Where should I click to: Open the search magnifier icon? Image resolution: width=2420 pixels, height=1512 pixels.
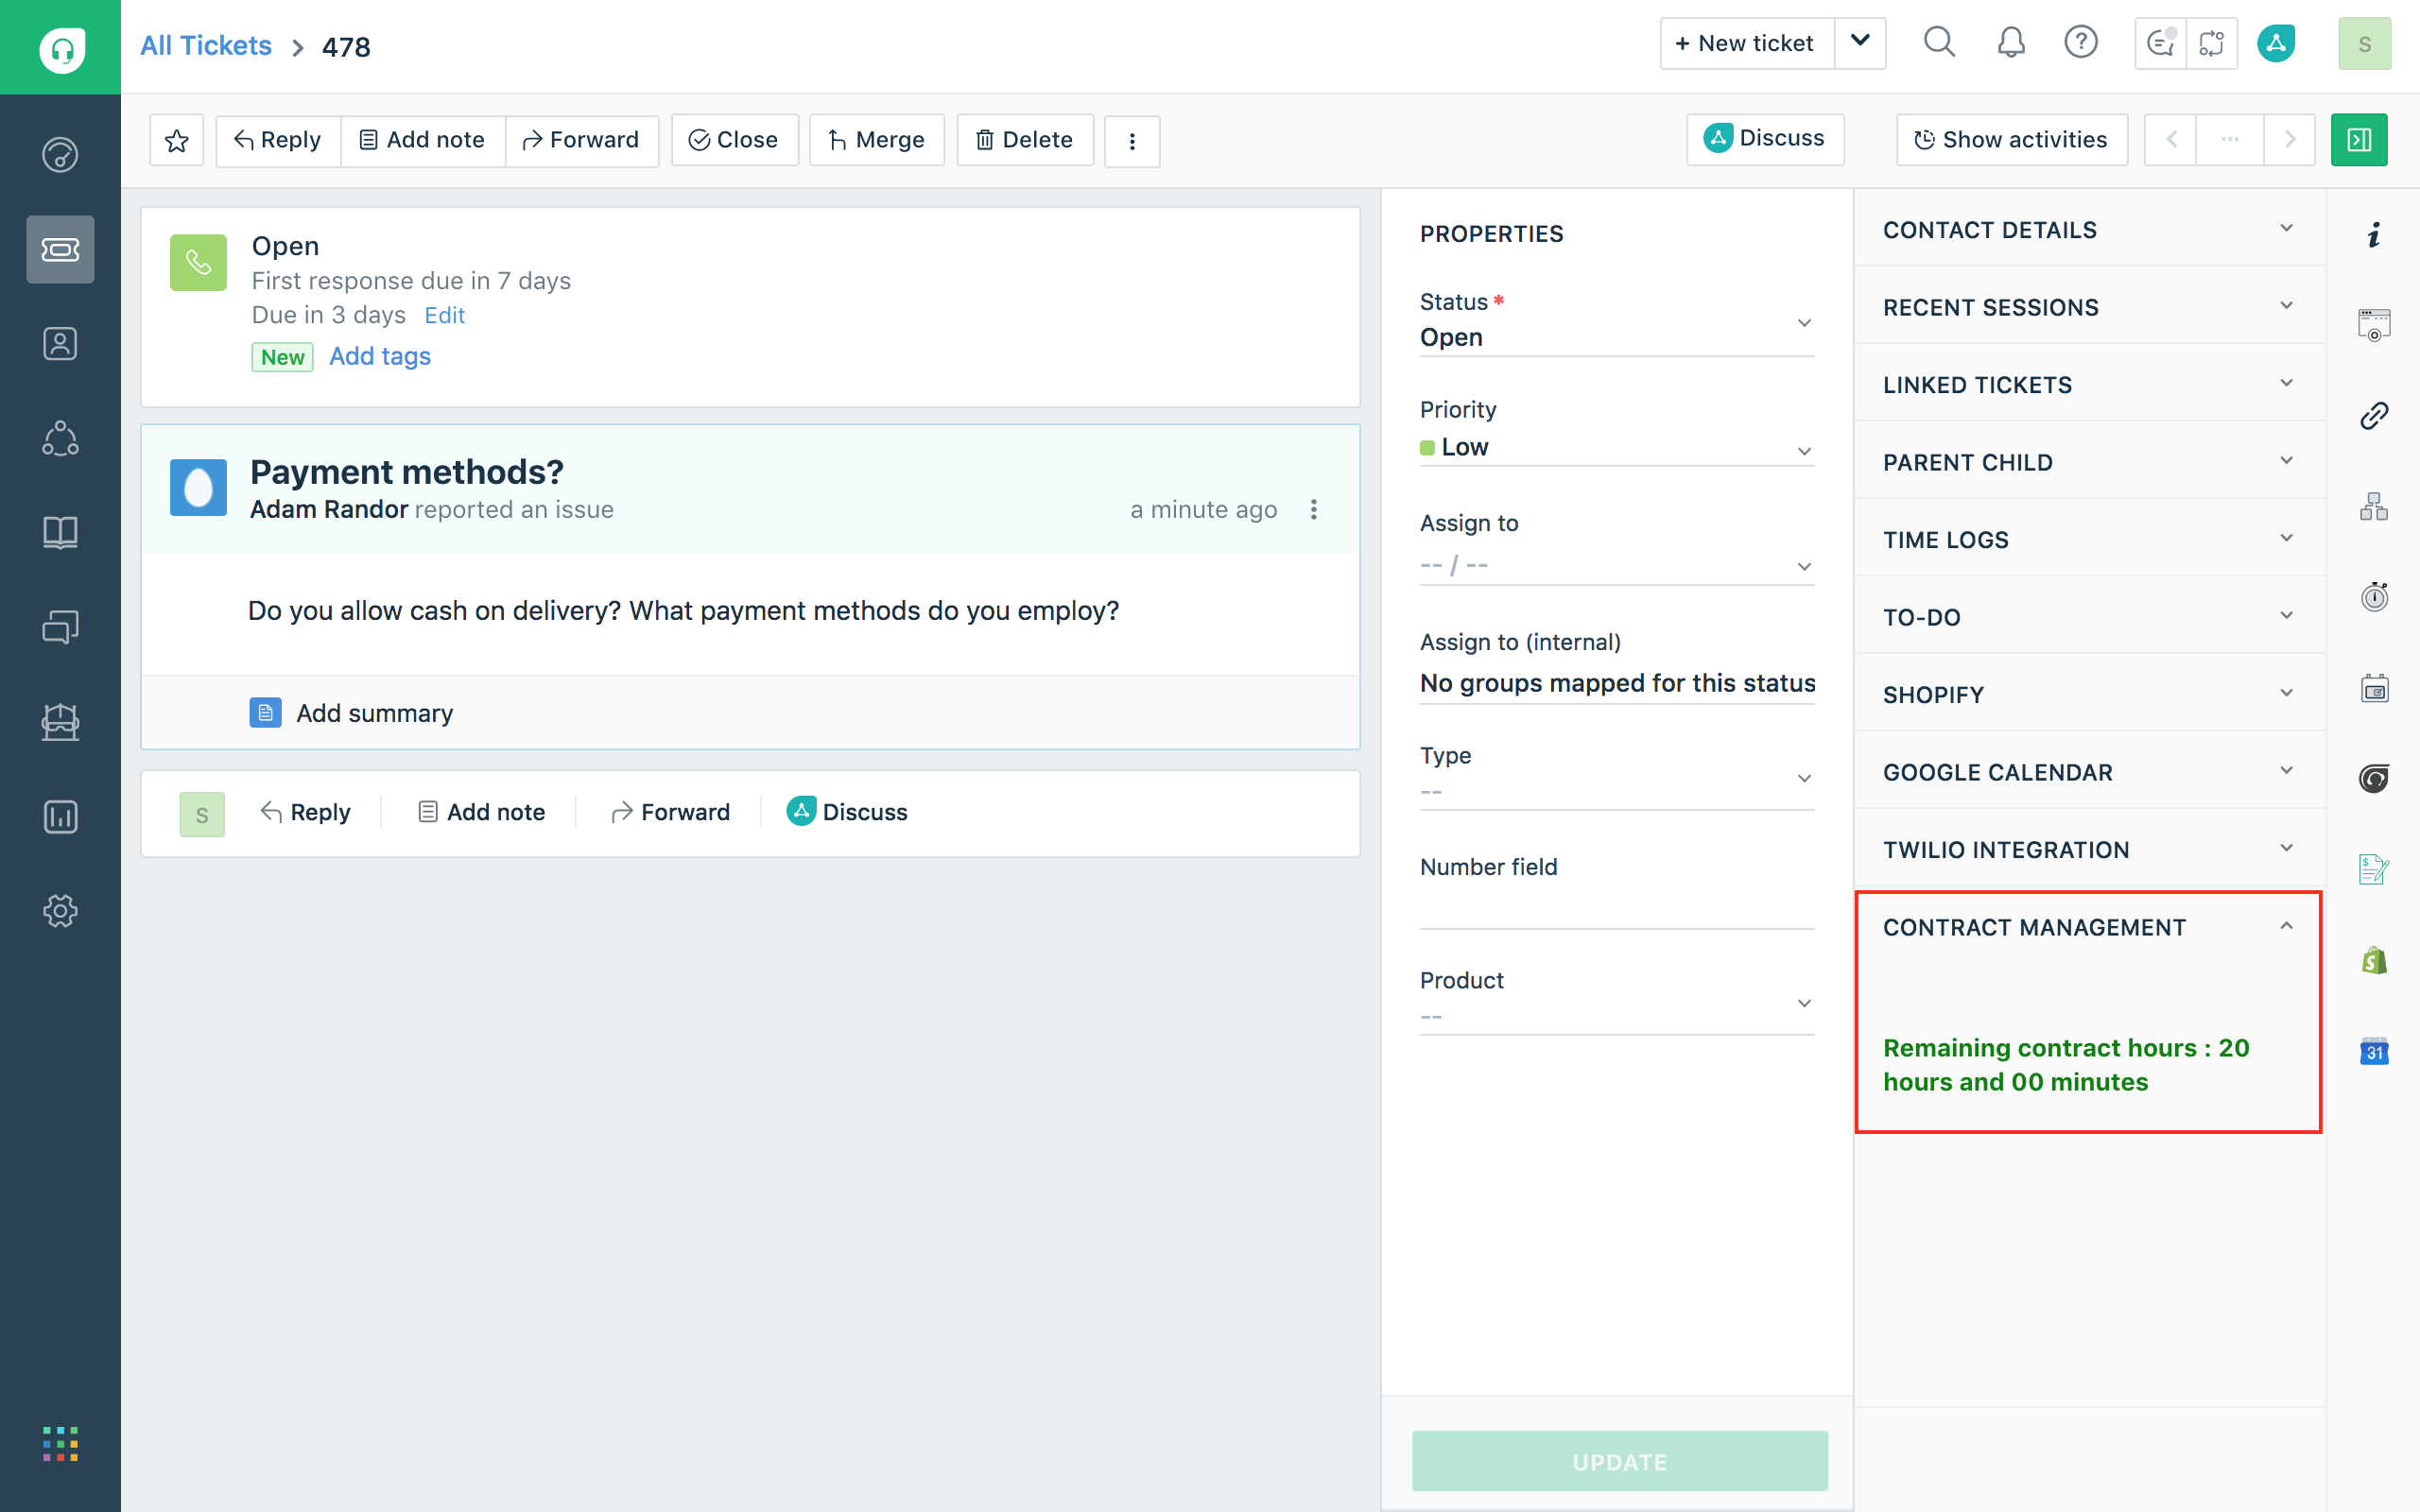1939,43
